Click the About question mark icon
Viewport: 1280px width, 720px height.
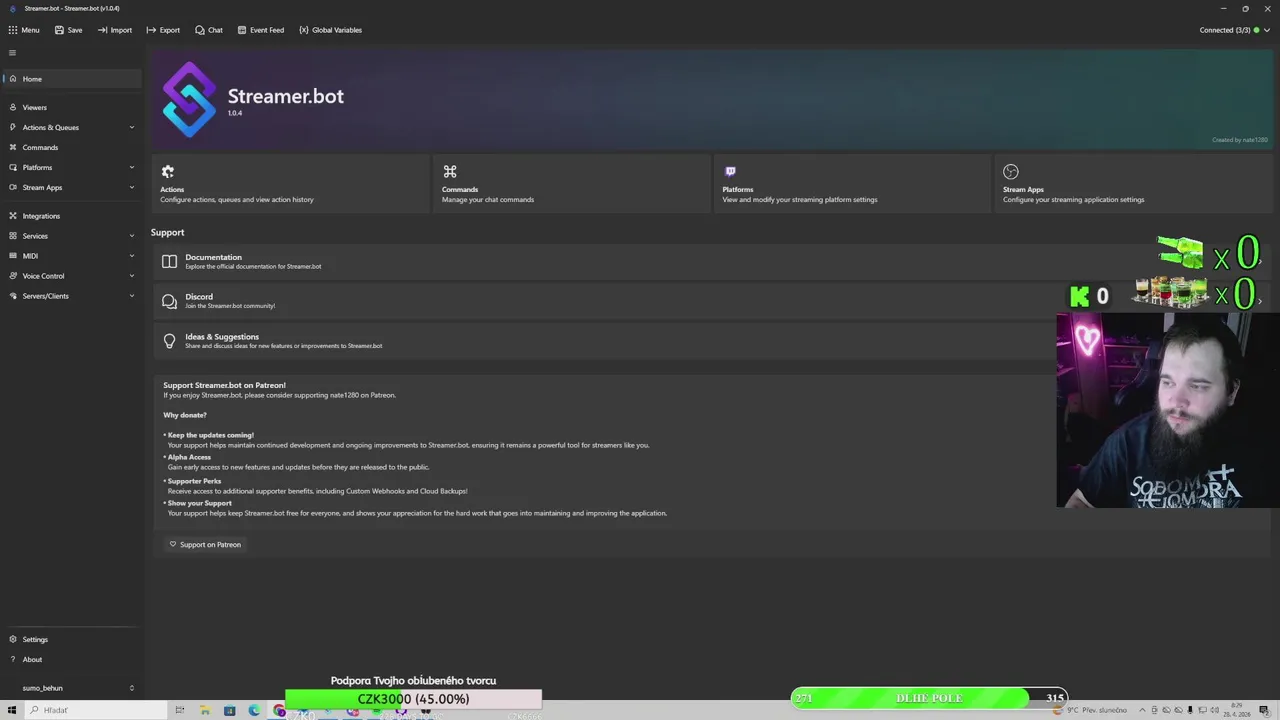pyautogui.click(x=13, y=660)
